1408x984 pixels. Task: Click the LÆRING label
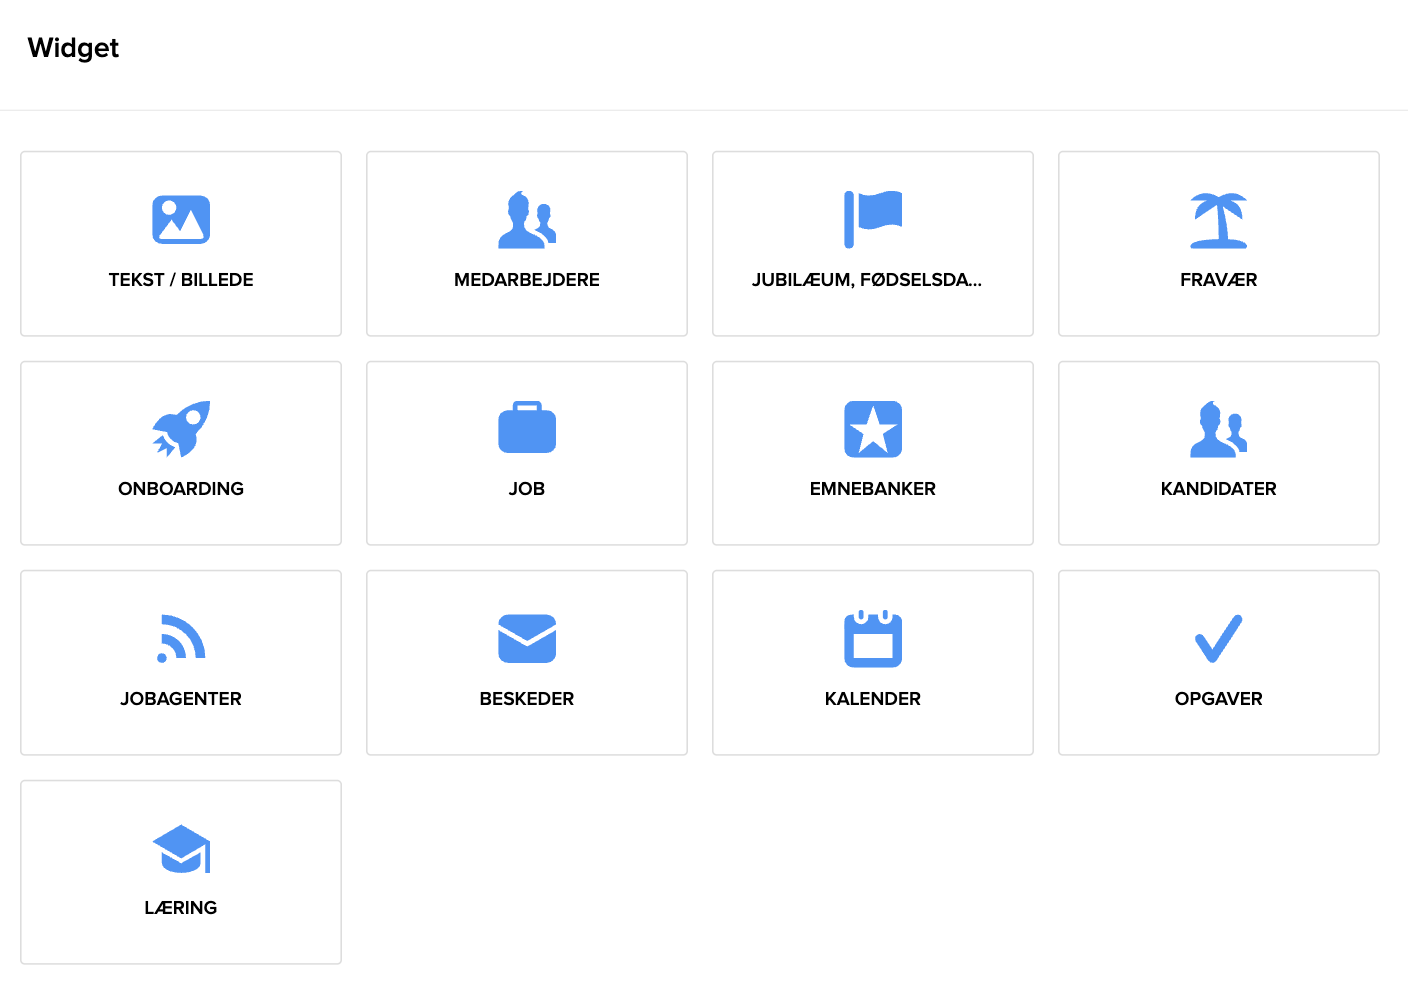[x=181, y=908]
